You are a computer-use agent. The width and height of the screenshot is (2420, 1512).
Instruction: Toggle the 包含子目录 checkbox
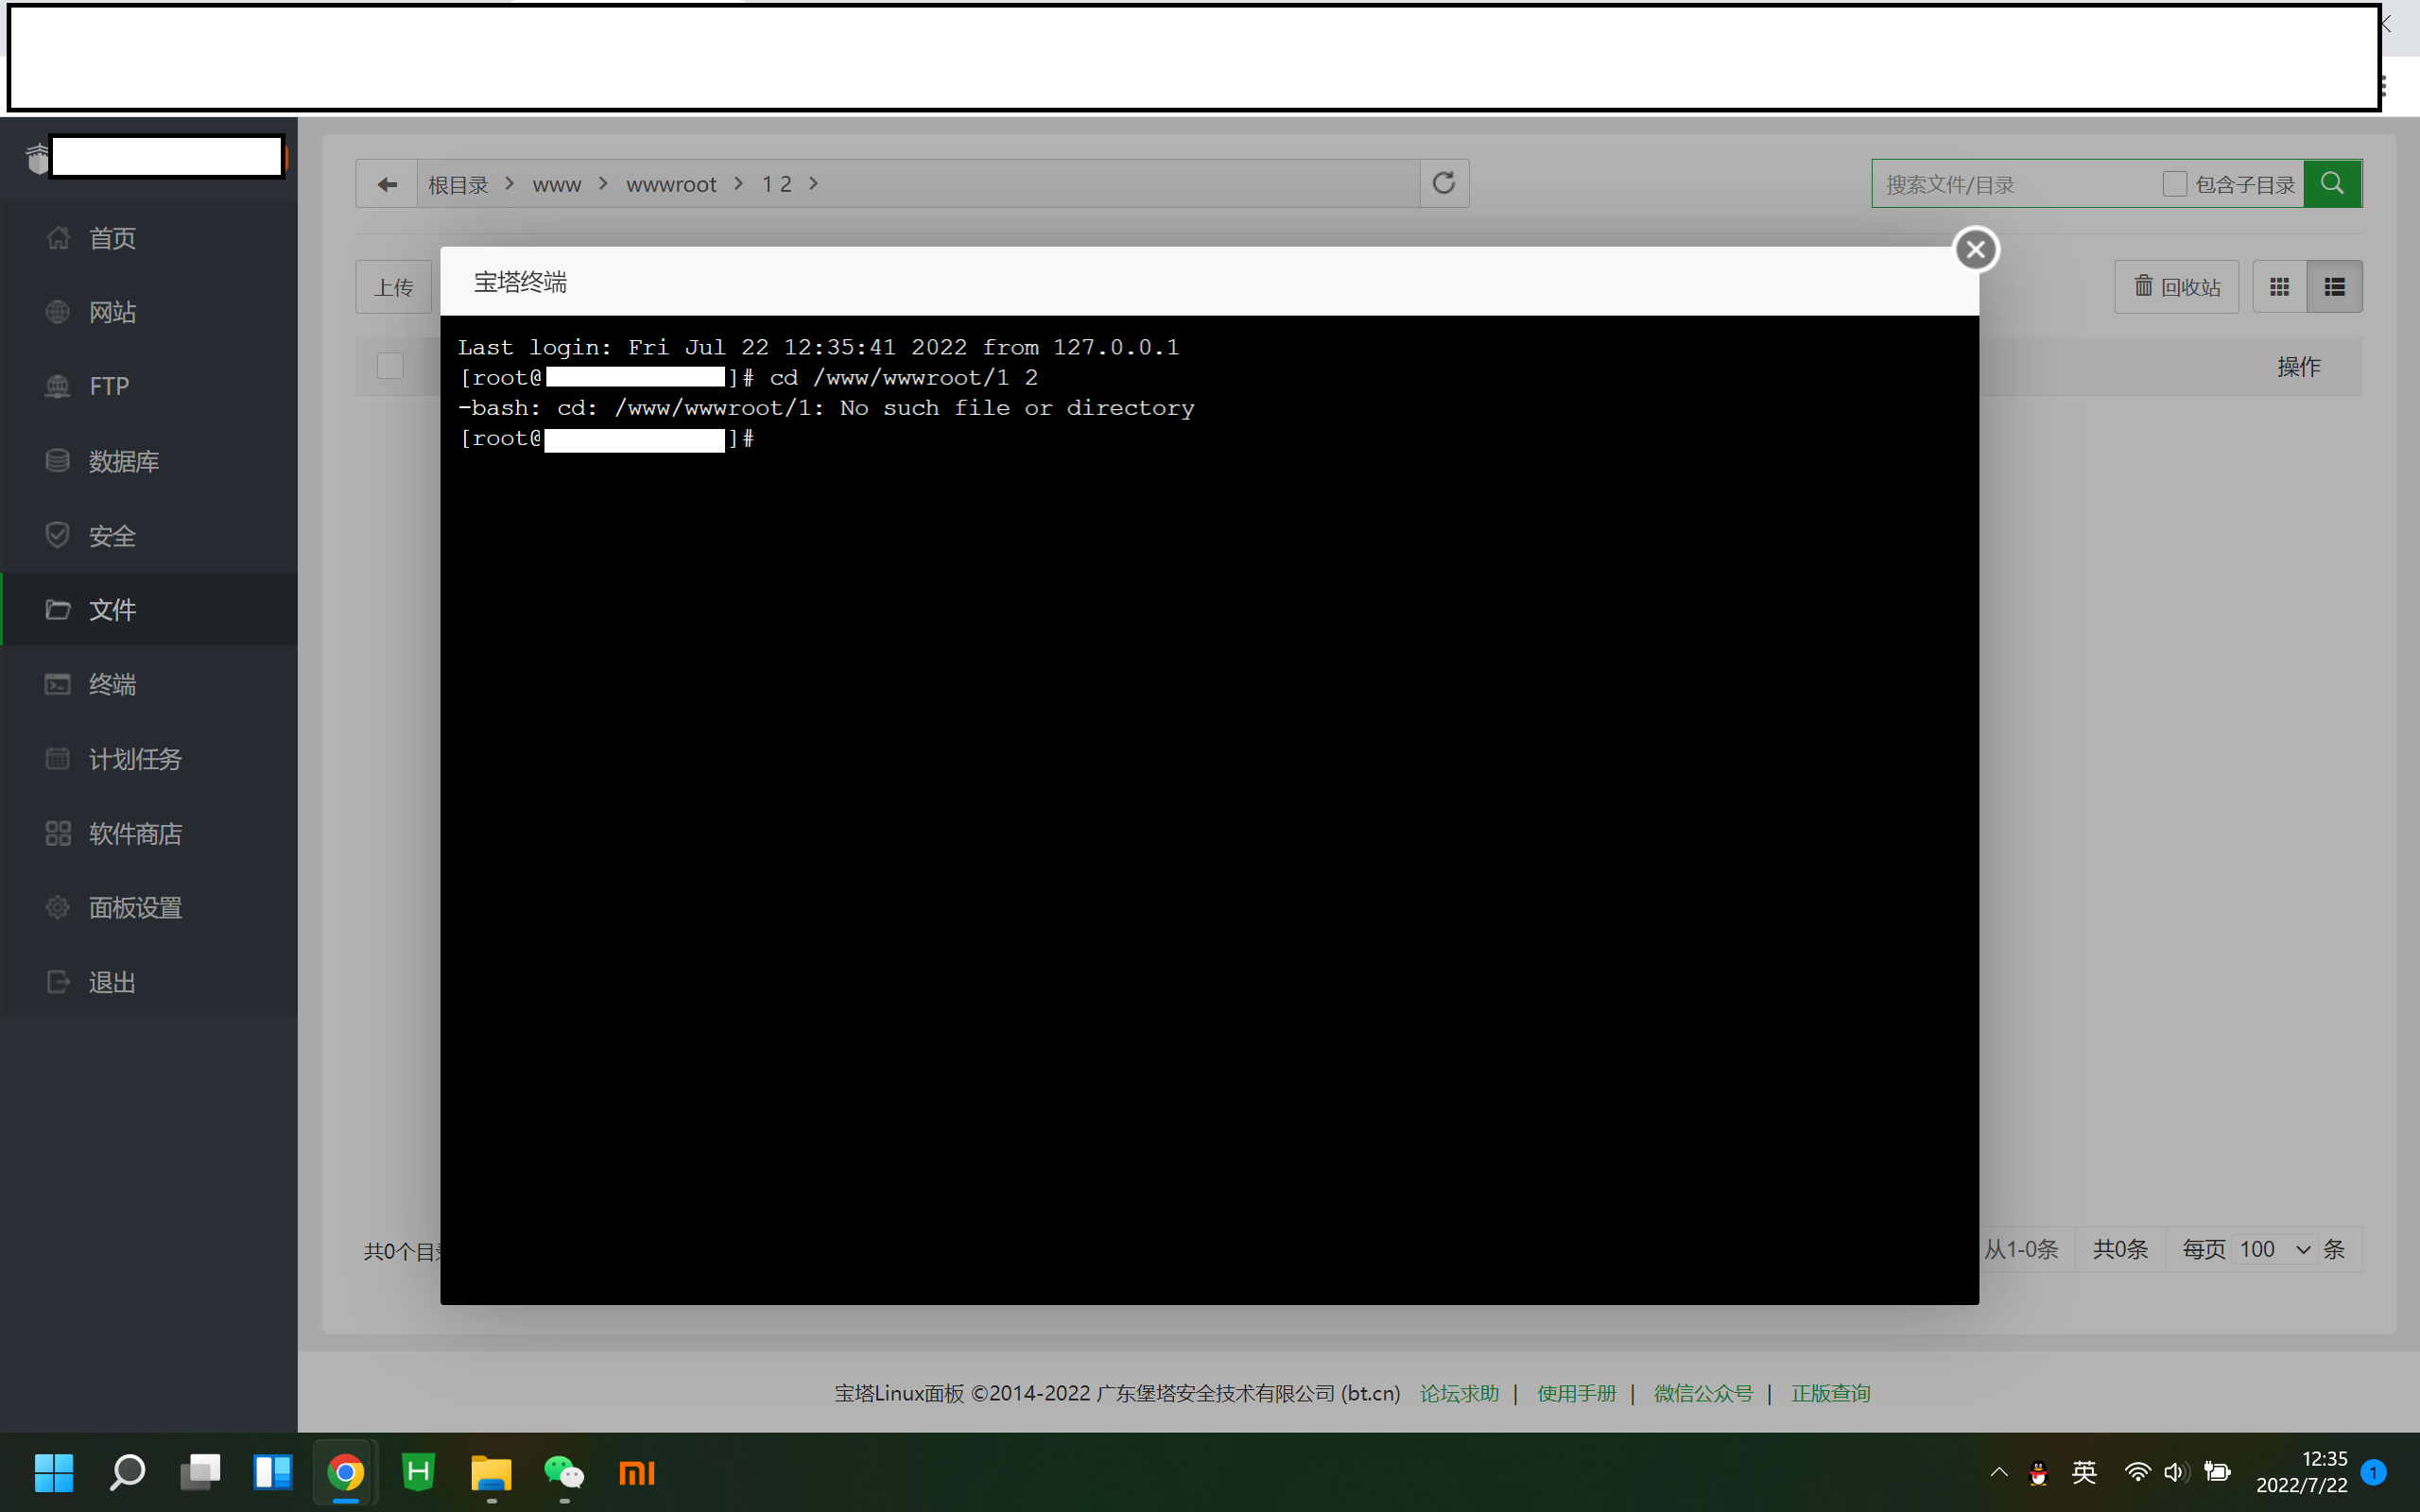click(2174, 184)
